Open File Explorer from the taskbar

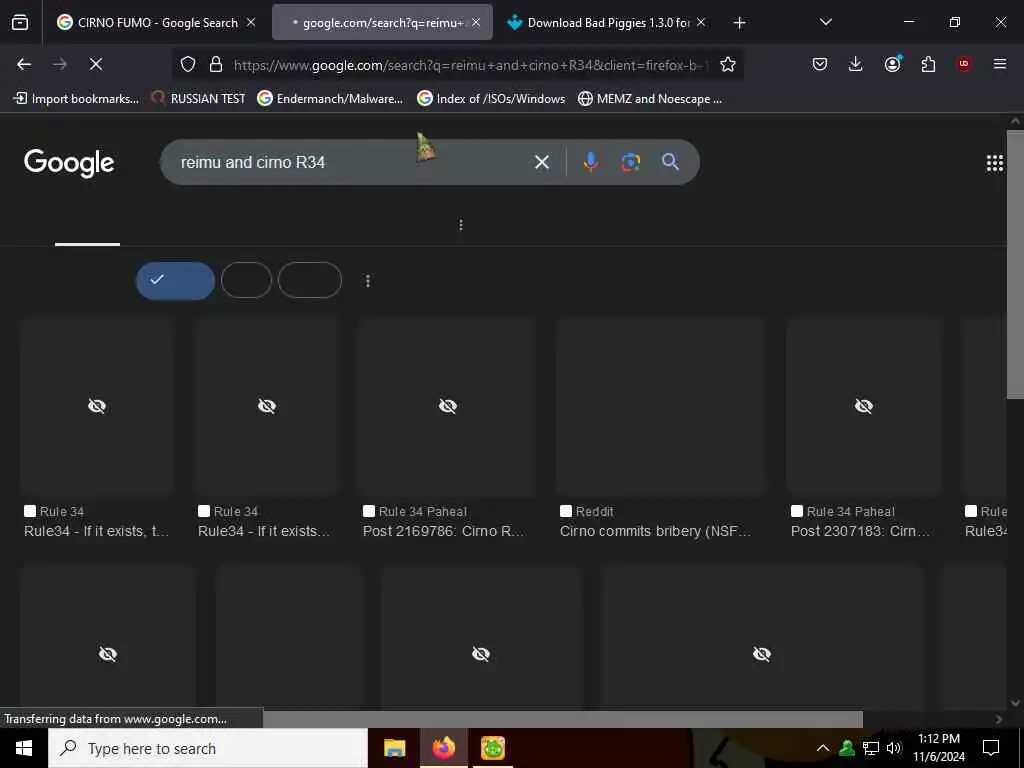click(x=394, y=748)
